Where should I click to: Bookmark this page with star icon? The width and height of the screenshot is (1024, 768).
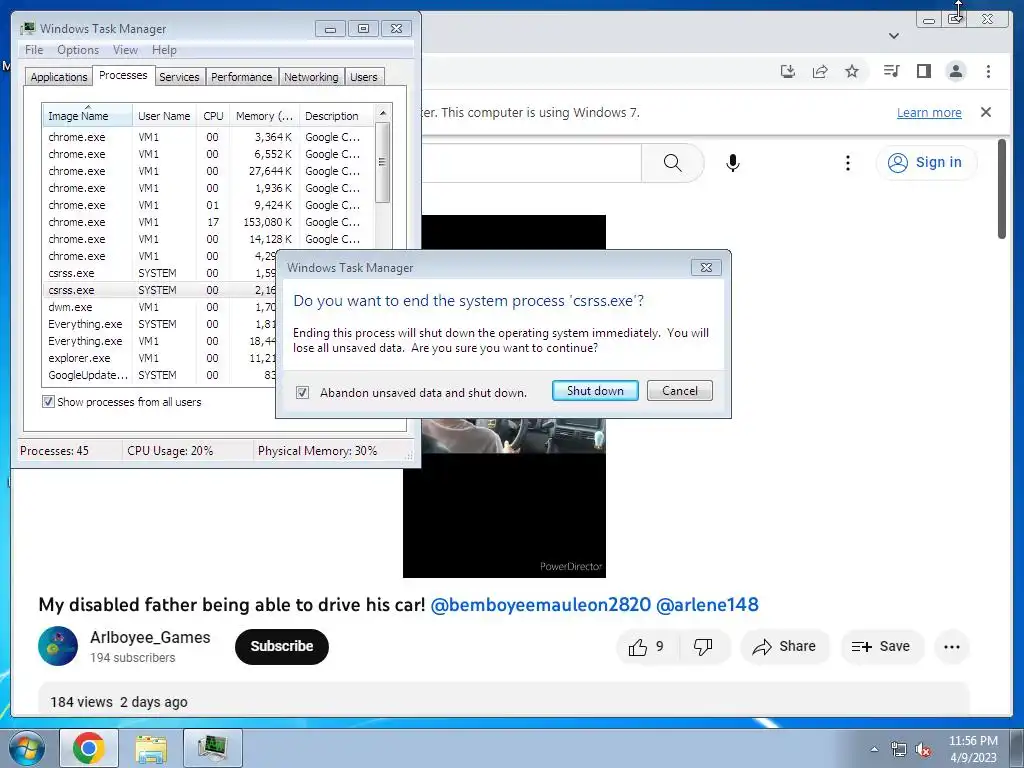click(x=852, y=71)
